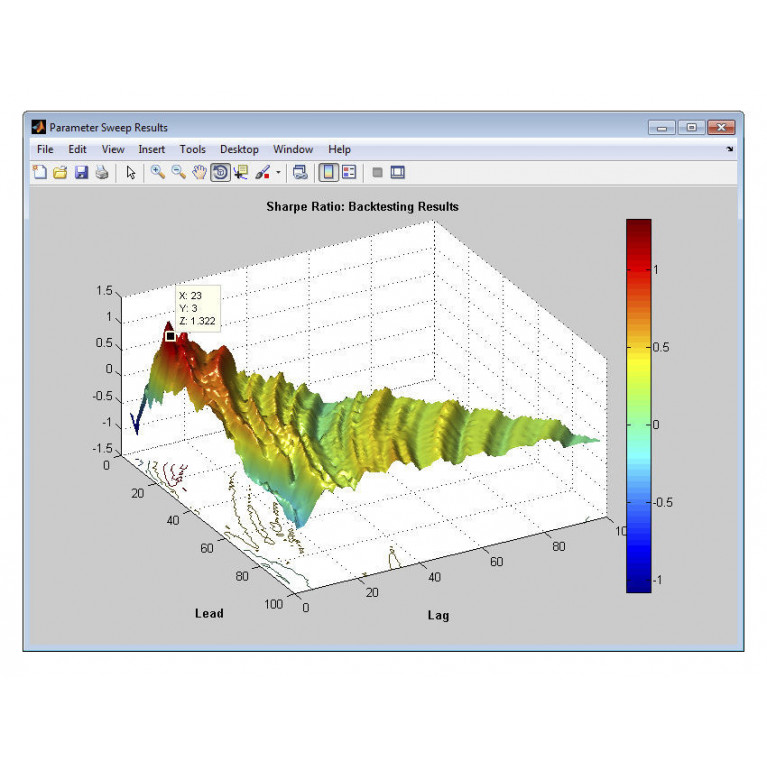
Task: Select the Zoom In magnifier tool
Action: click(x=158, y=172)
